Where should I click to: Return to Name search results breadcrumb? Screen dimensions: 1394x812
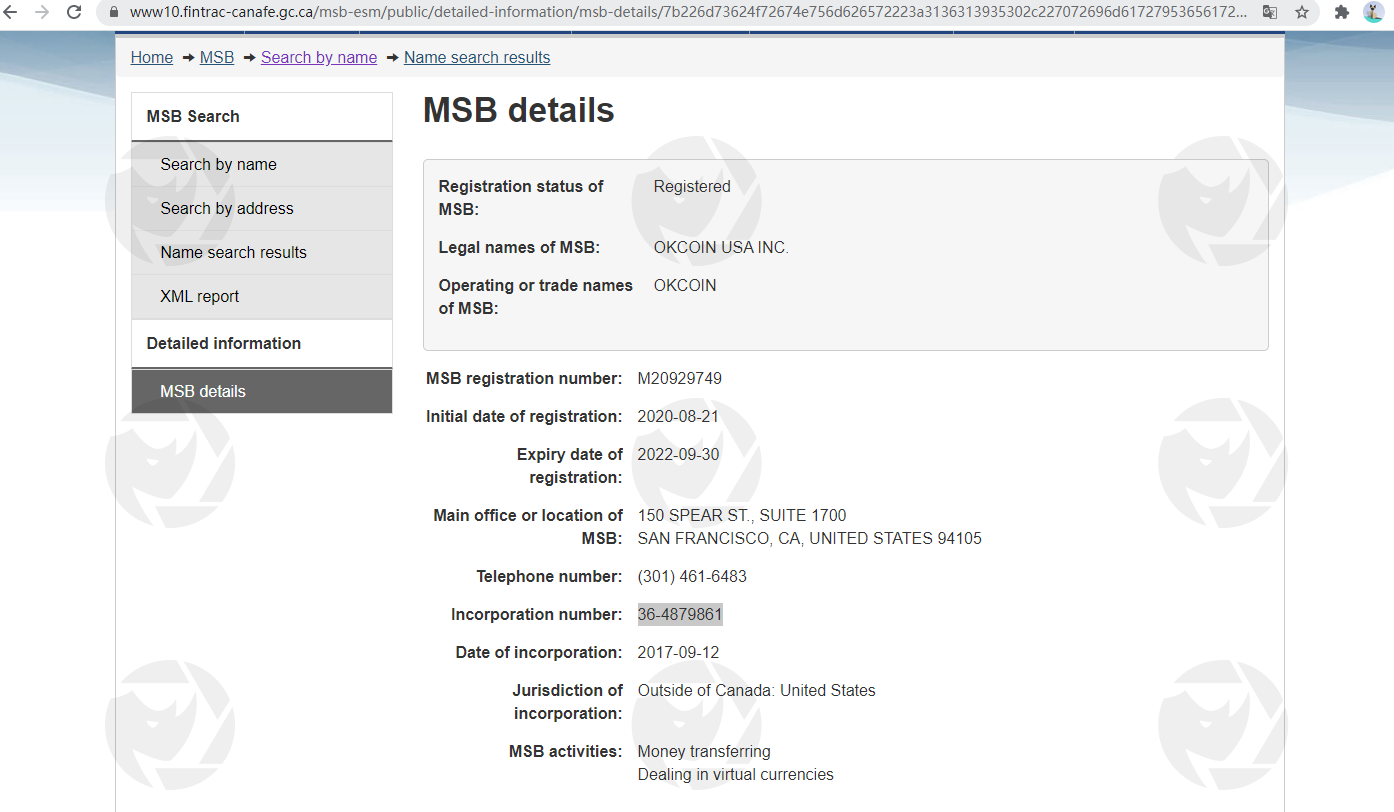tap(477, 57)
